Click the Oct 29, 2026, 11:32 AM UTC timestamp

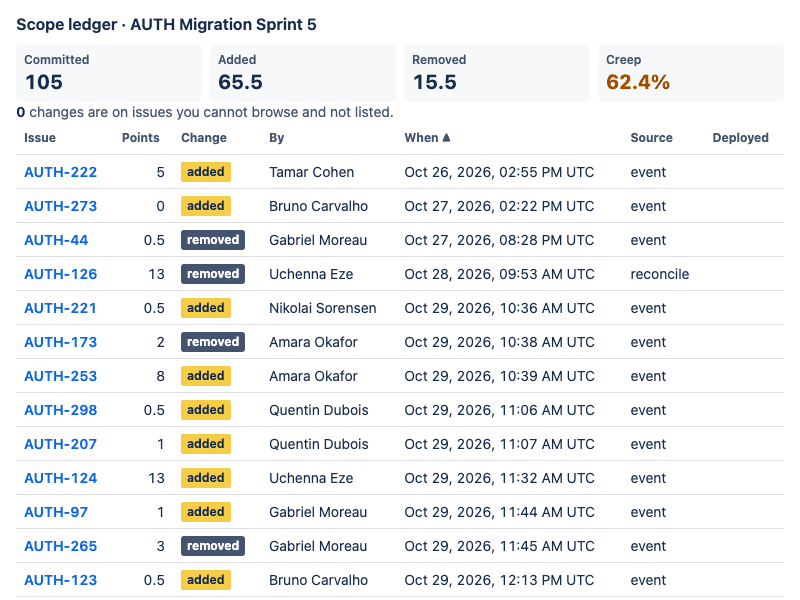[499, 478]
